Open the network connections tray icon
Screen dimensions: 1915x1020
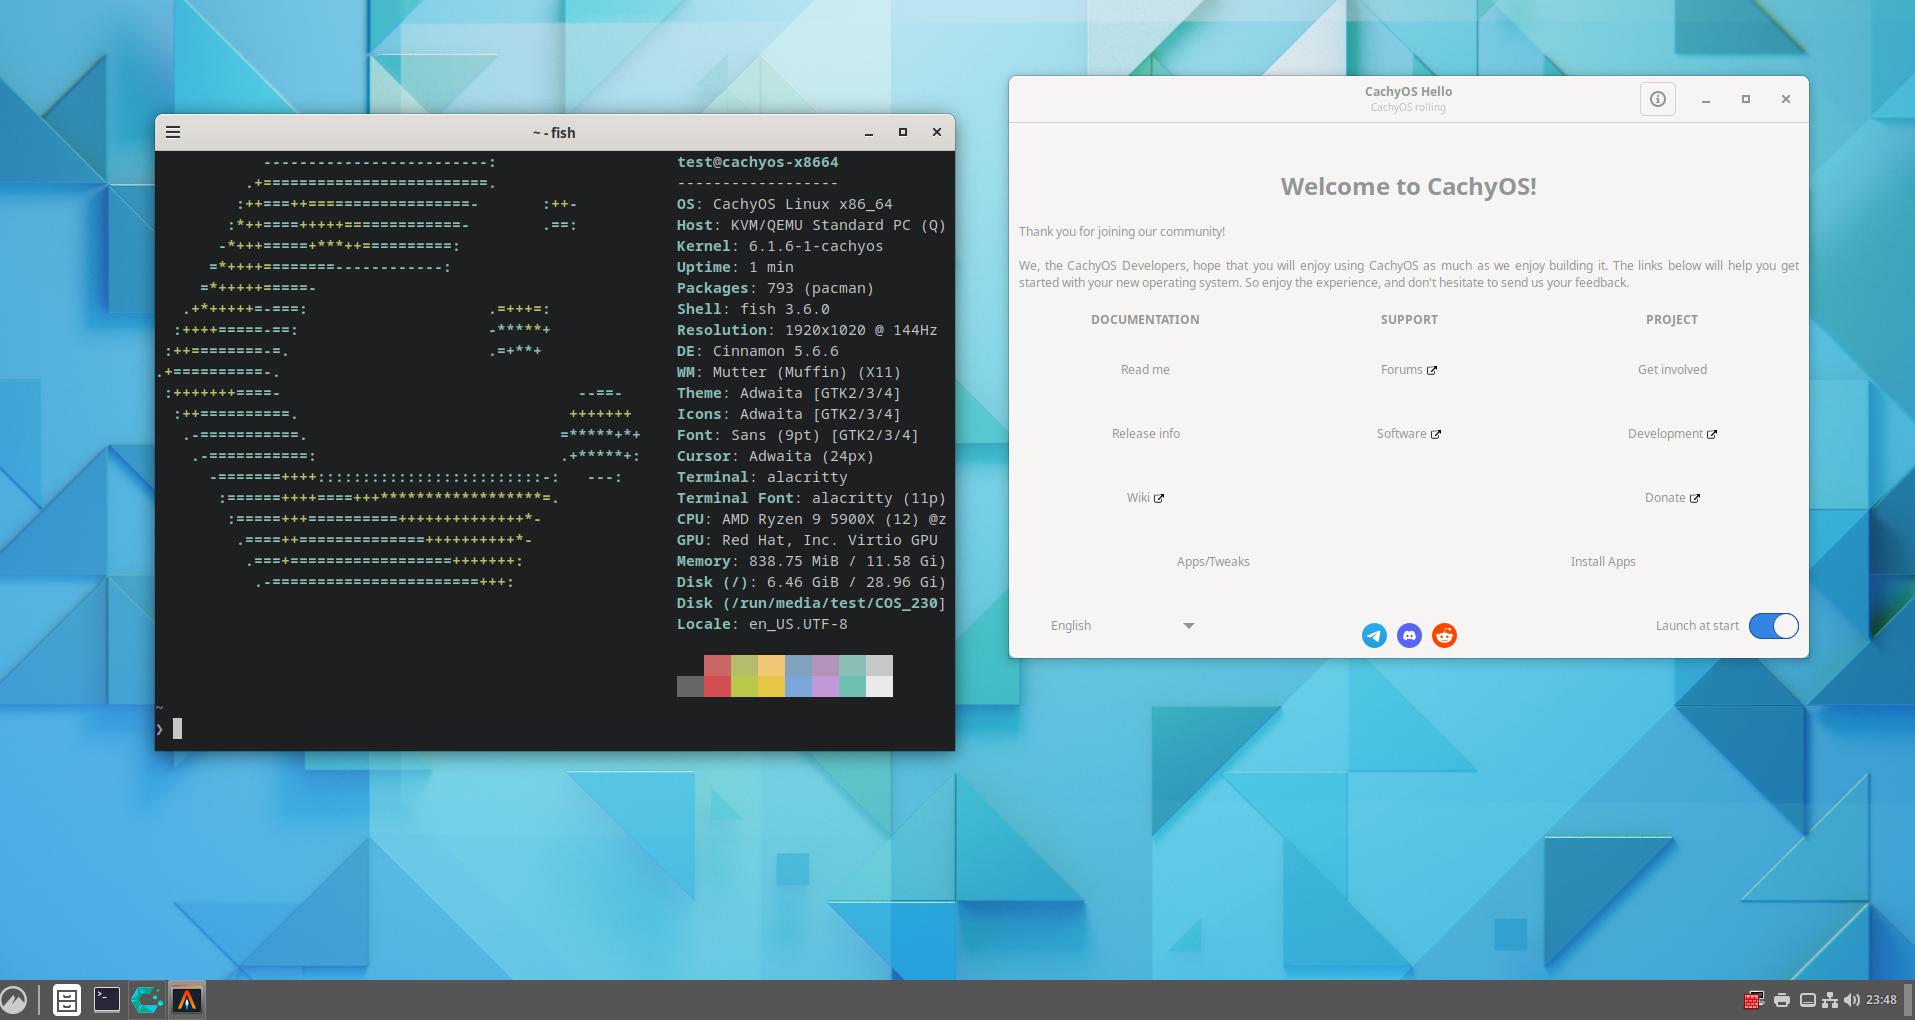(x=1830, y=1000)
